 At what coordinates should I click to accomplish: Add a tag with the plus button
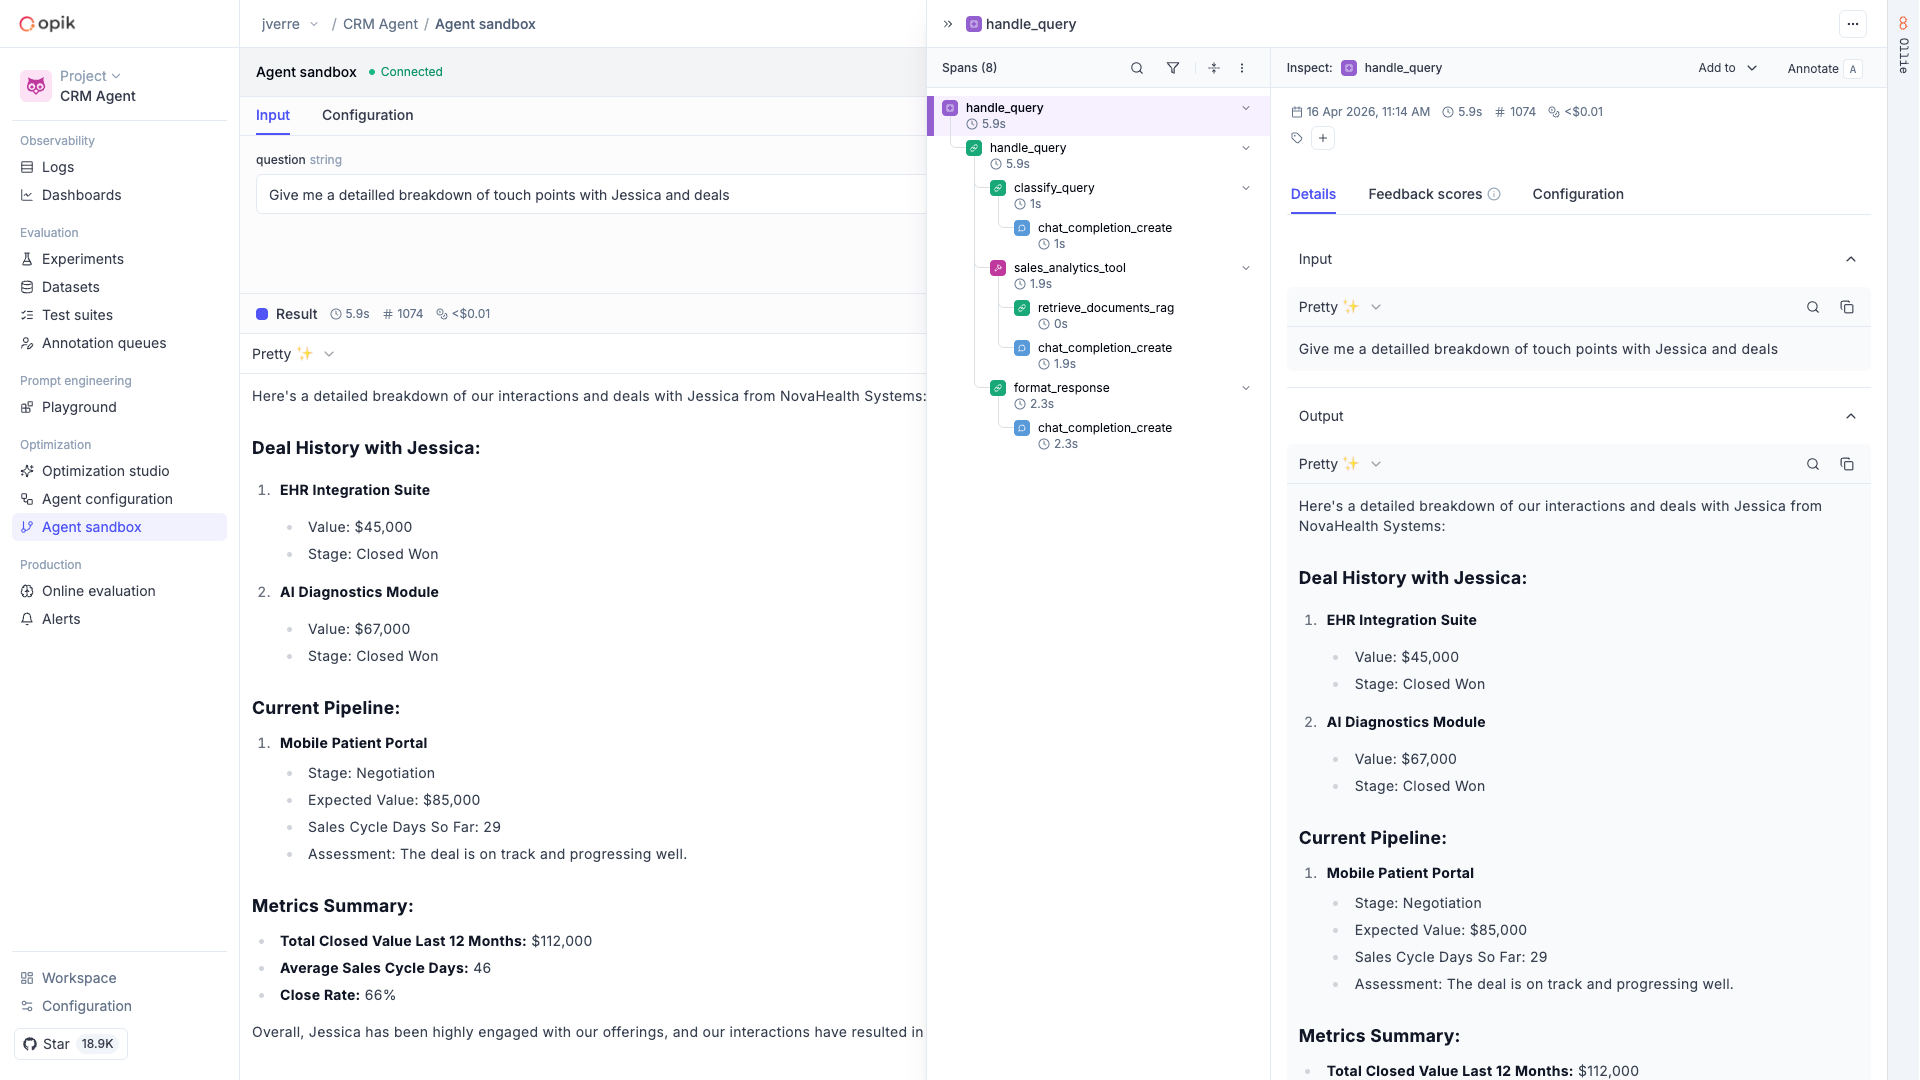1322,138
